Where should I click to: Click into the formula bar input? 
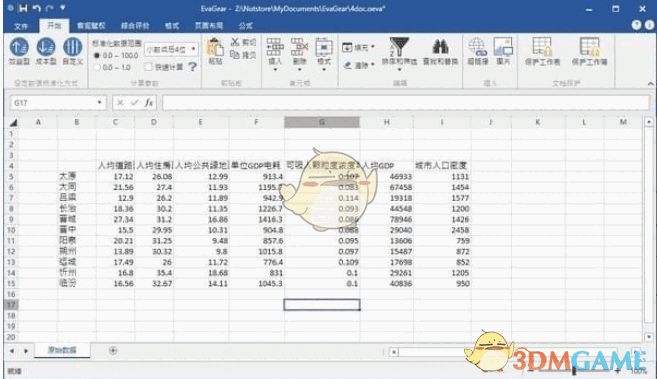(x=406, y=103)
